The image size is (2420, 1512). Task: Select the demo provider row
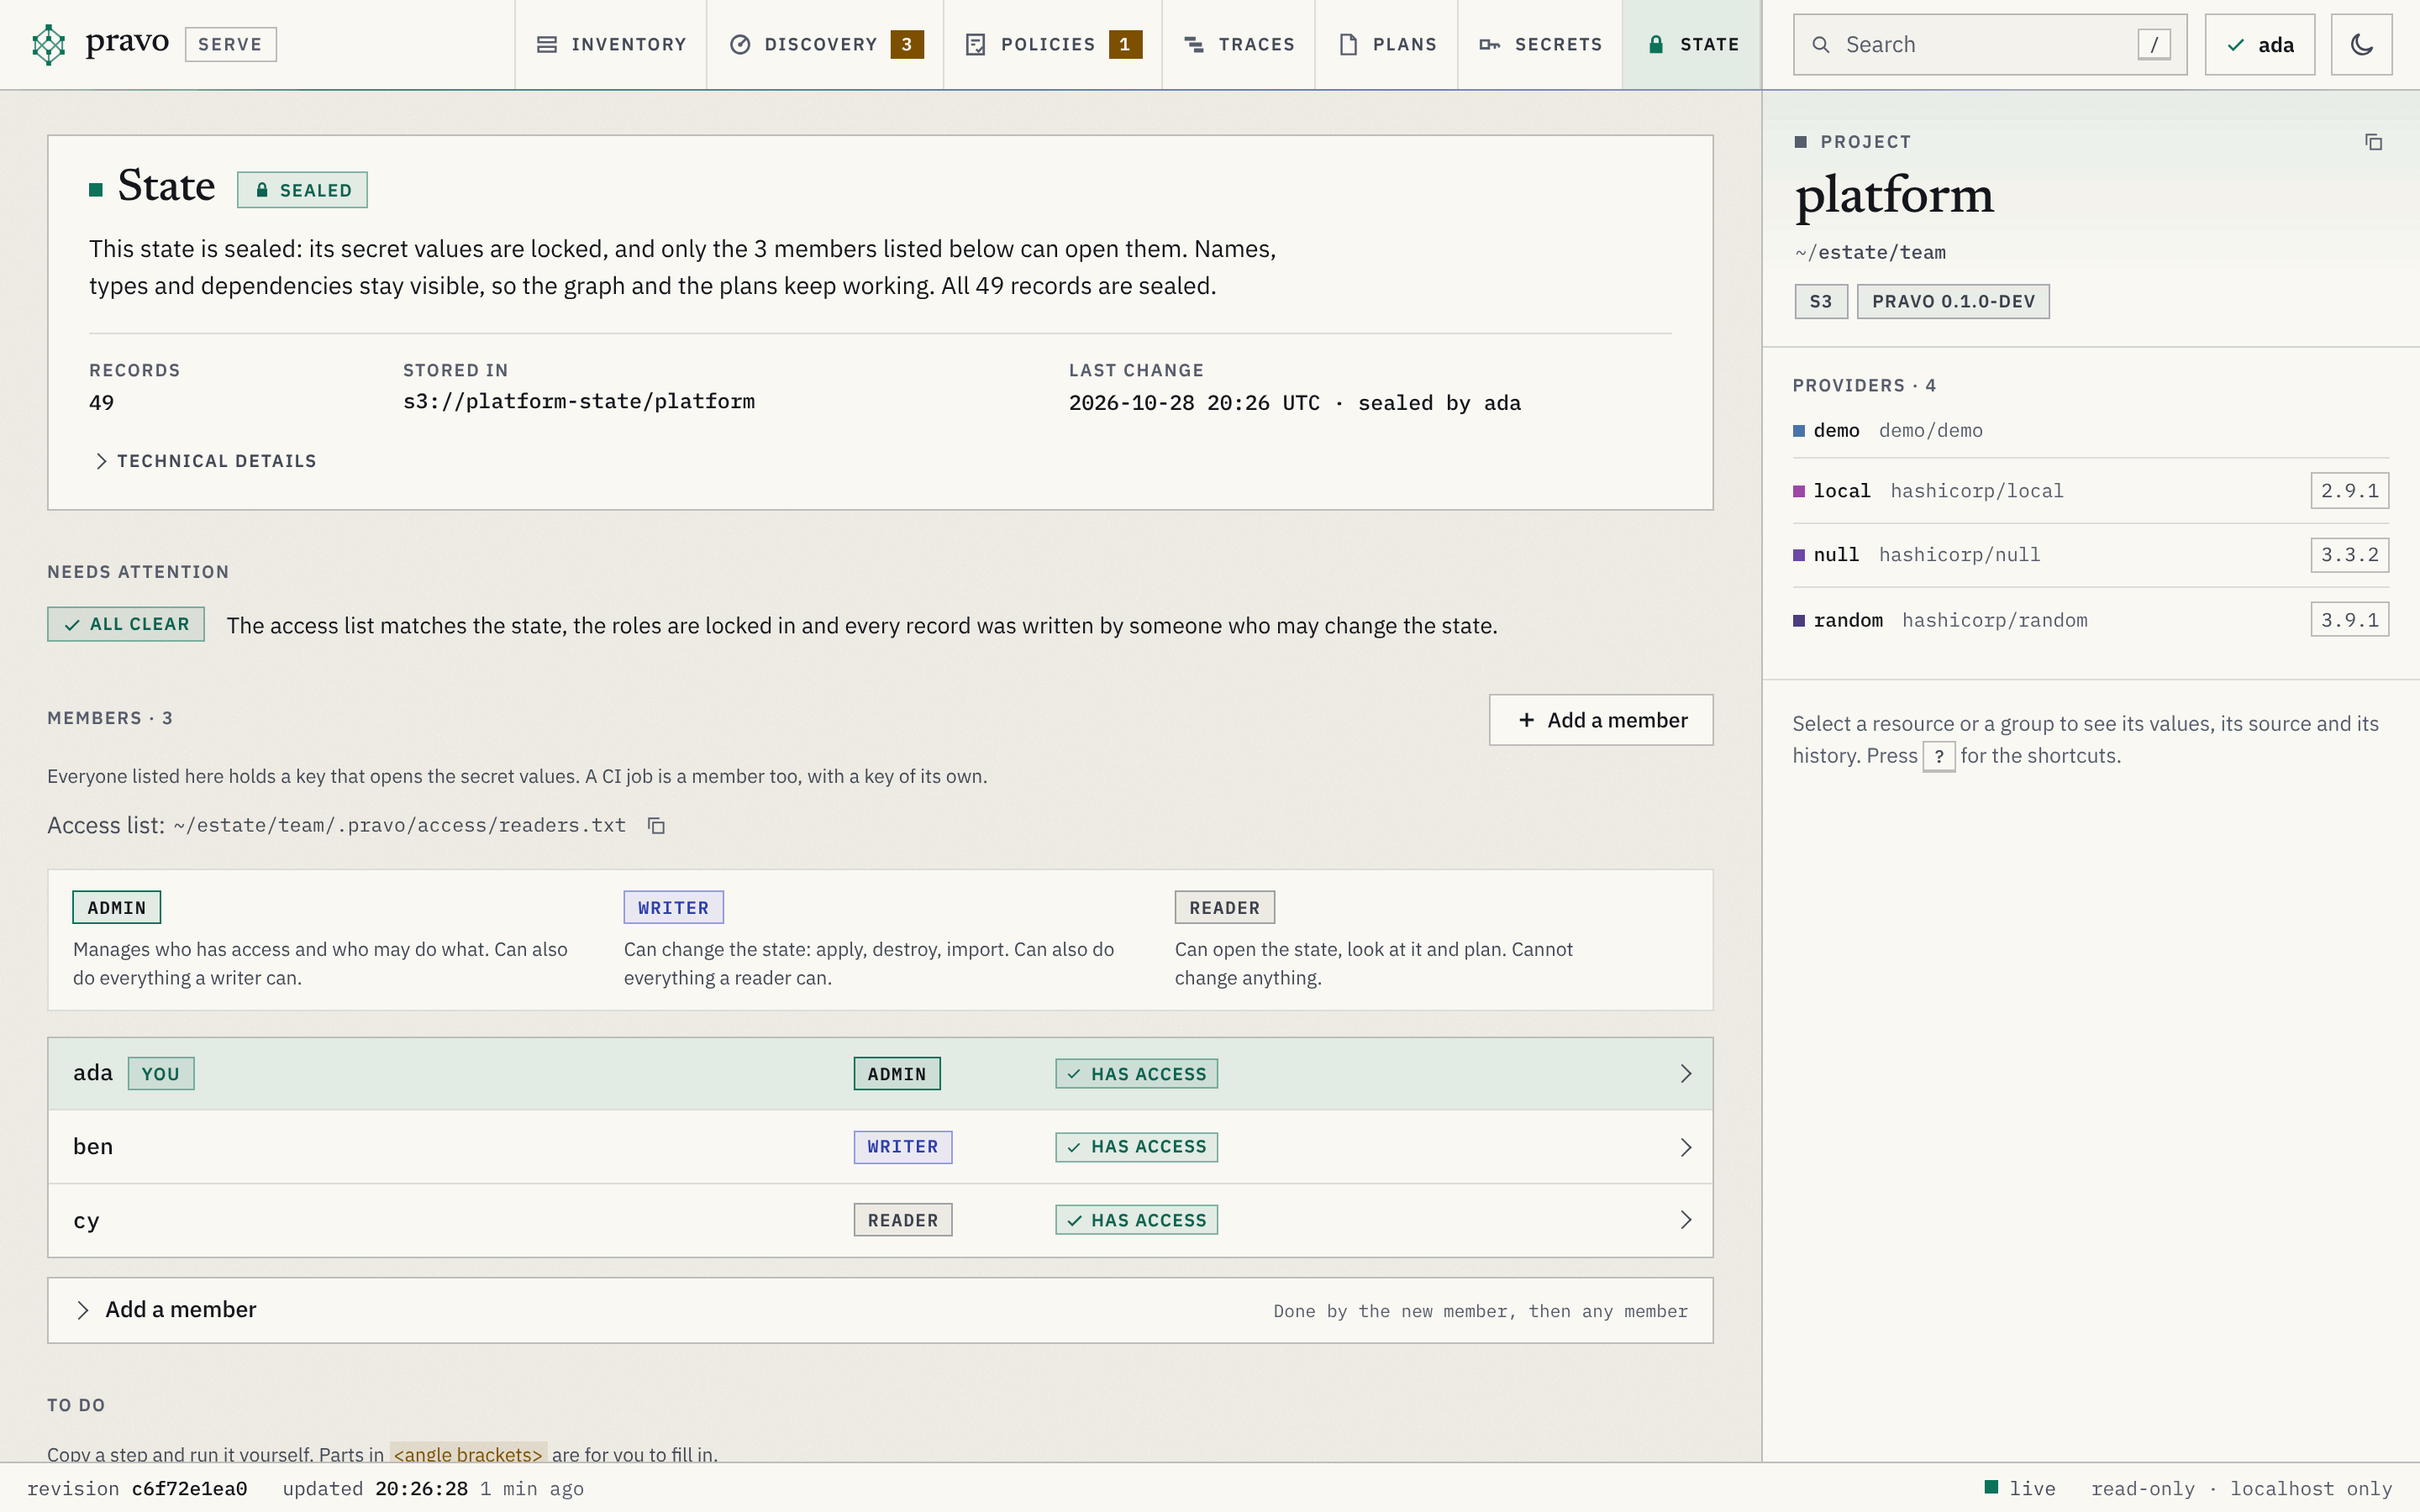pyautogui.click(x=2090, y=431)
